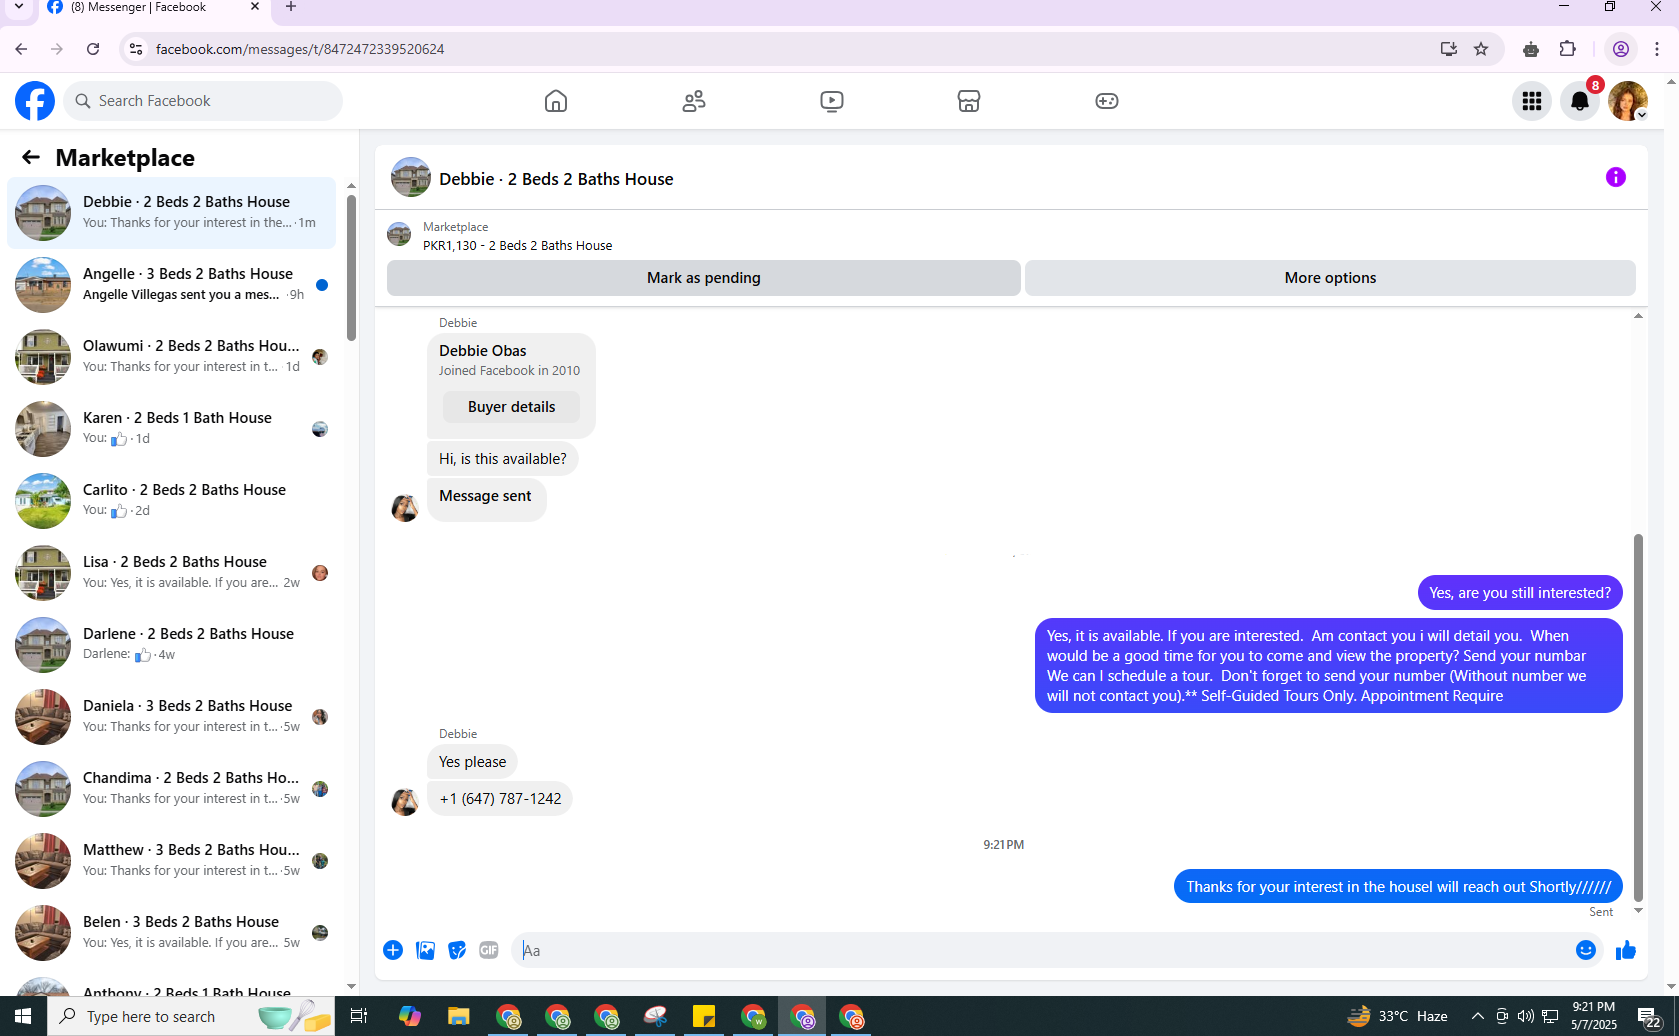Image resolution: width=1679 pixels, height=1036 pixels.
Task: Open the Darlene 2 Beds 2 Baths conversation
Action: 171,644
